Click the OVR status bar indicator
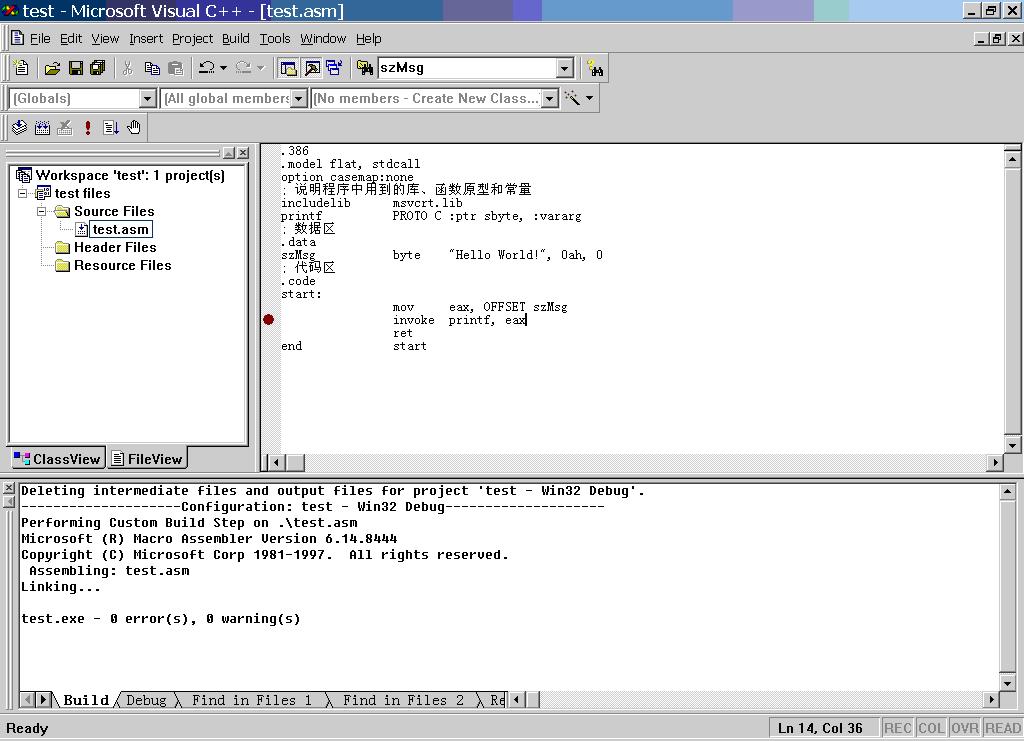This screenshot has height=741, width=1024. click(x=965, y=728)
